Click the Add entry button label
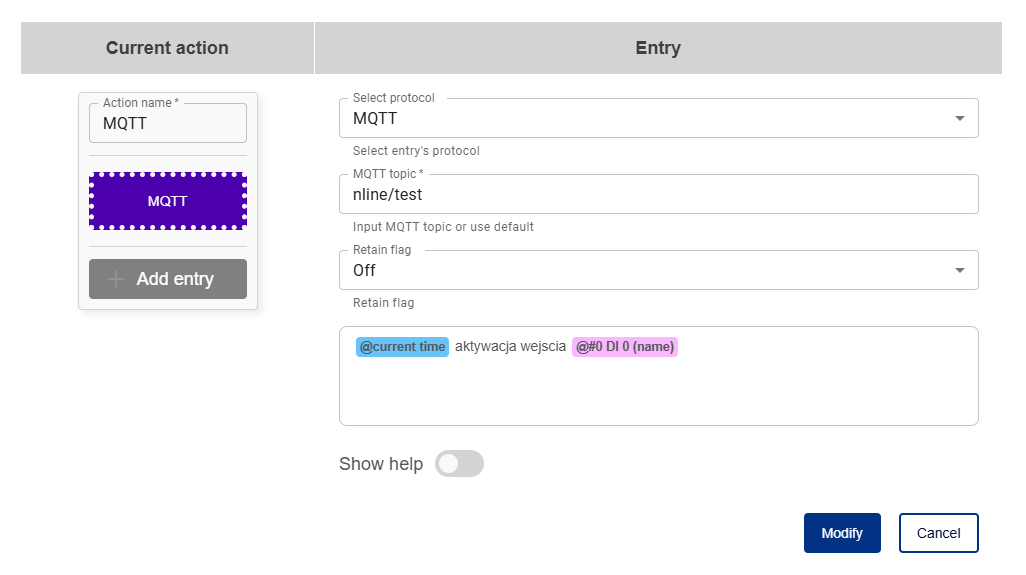 pyautogui.click(x=175, y=279)
